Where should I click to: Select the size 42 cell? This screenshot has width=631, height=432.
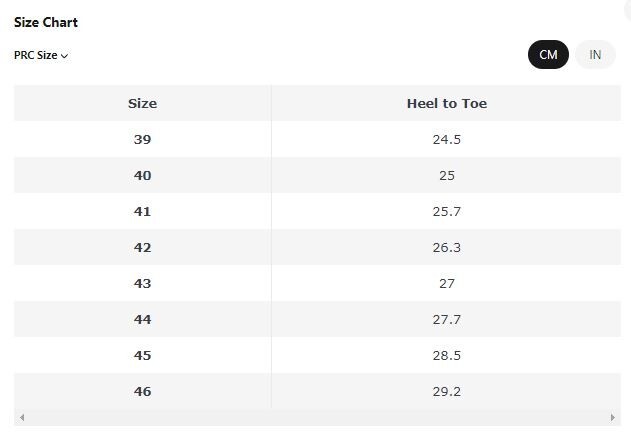pos(142,247)
